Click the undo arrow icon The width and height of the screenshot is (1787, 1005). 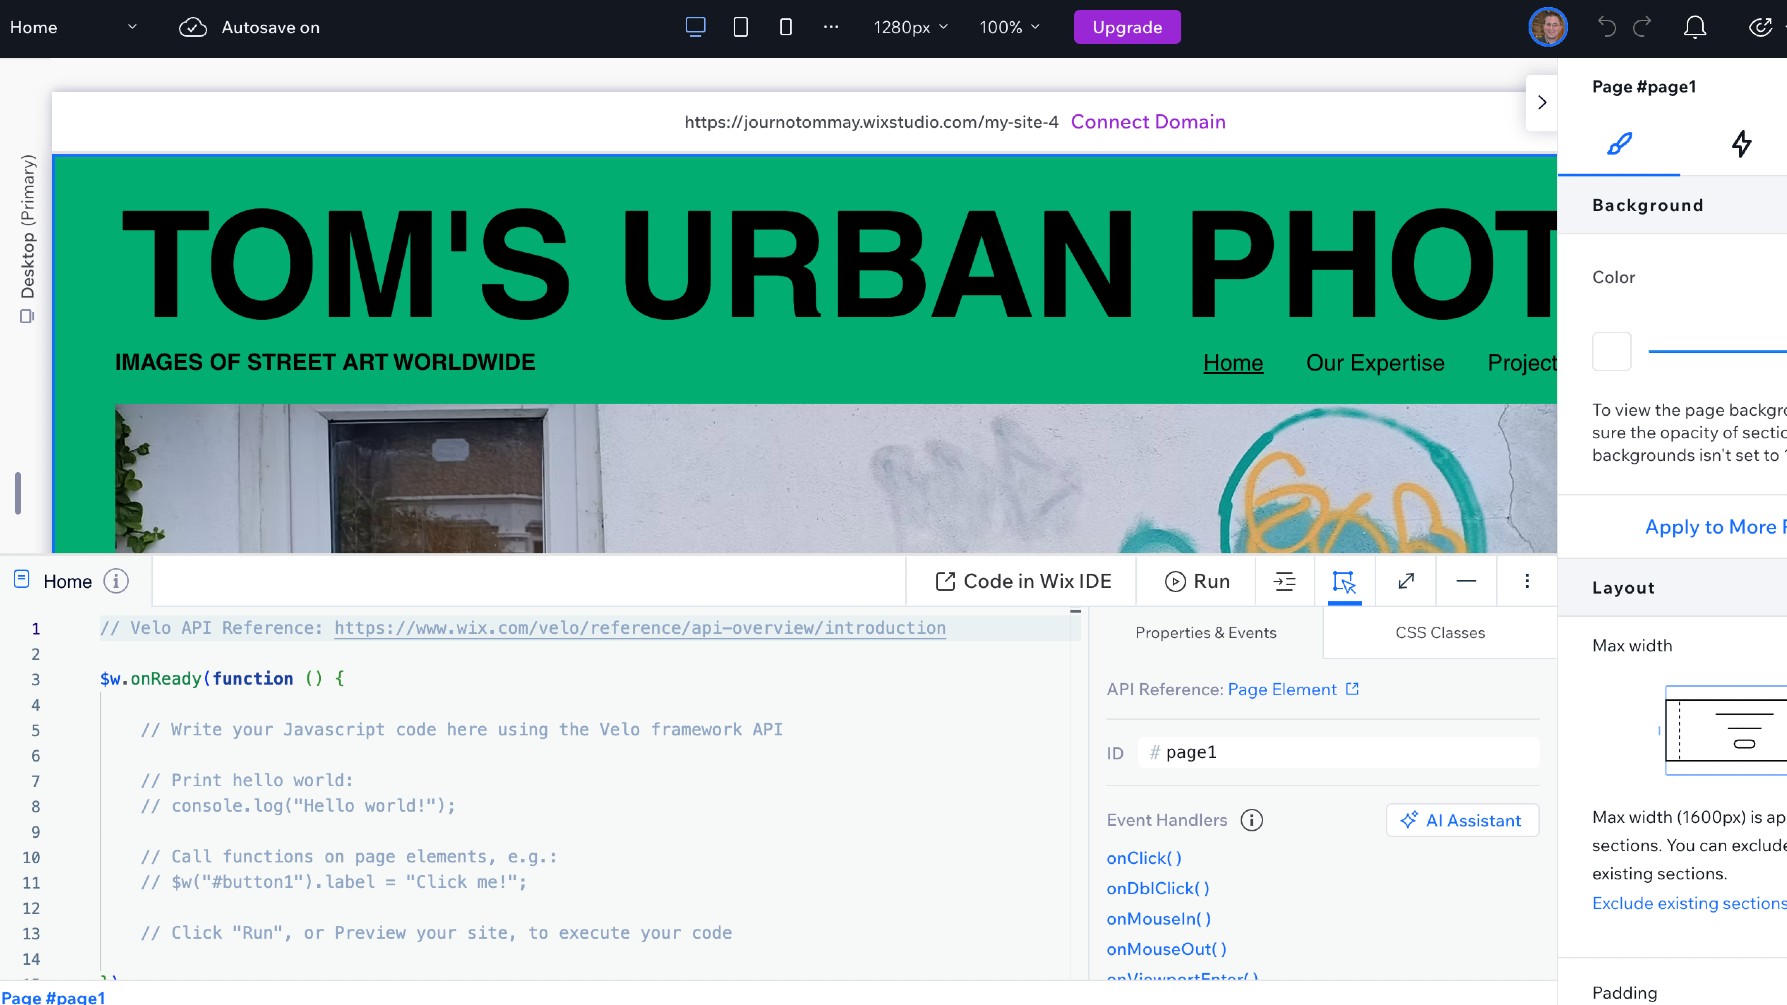click(1606, 27)
